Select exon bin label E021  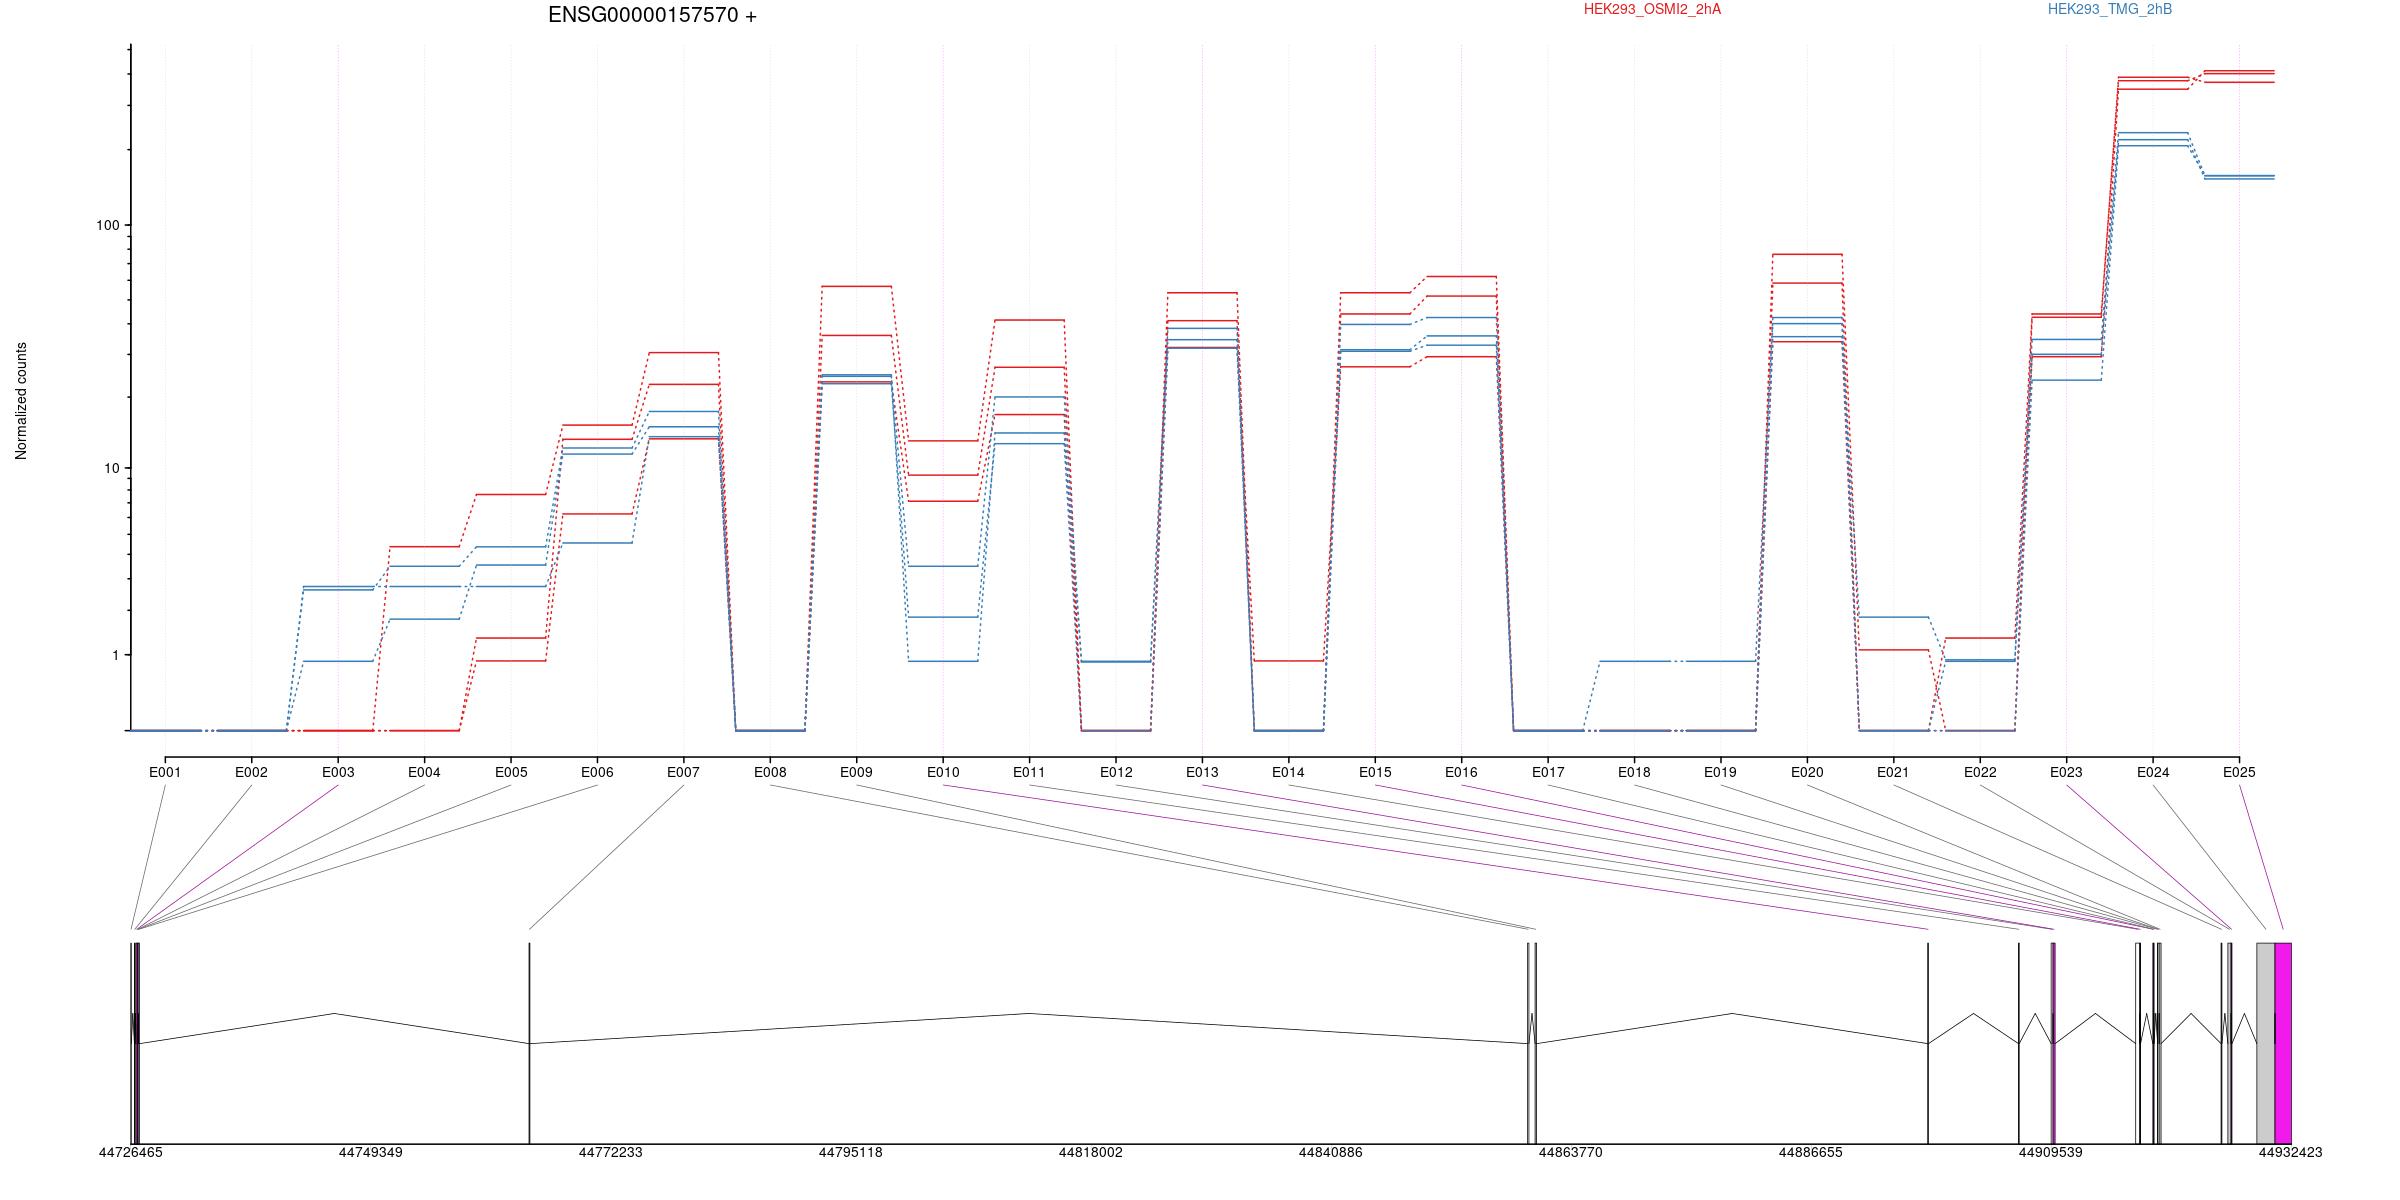[1893, 772]
